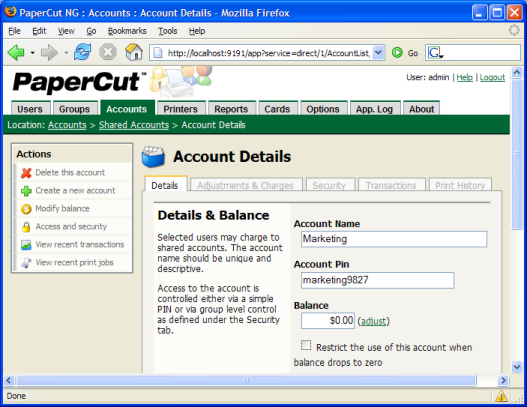The image size is (527, 407).
Task: Switch to the Security sub-tab
Action: coord(329,185)
